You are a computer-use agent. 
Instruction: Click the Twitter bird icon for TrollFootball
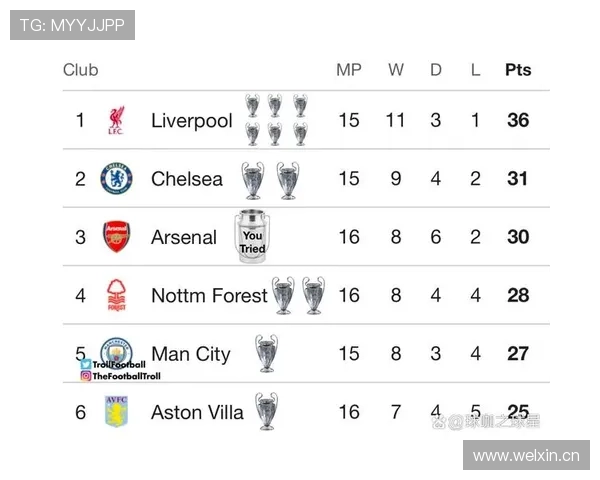pyautogui.click(x=86, y=365)
